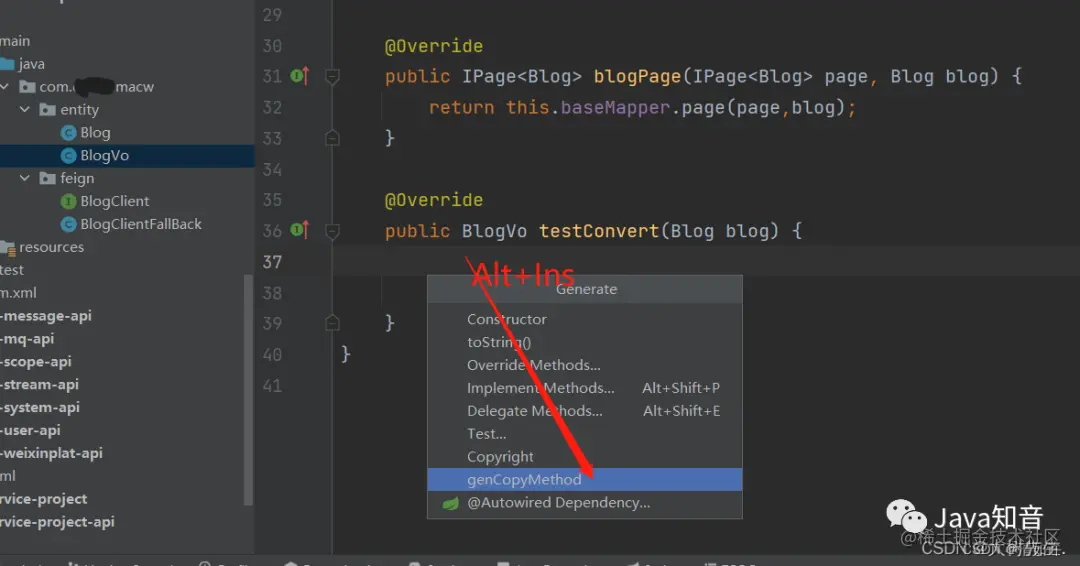Image resolution: width=1080 pixels, height=566 pixels.
Task: Select the scope-api module in tree
Action: tap(36, 361)
